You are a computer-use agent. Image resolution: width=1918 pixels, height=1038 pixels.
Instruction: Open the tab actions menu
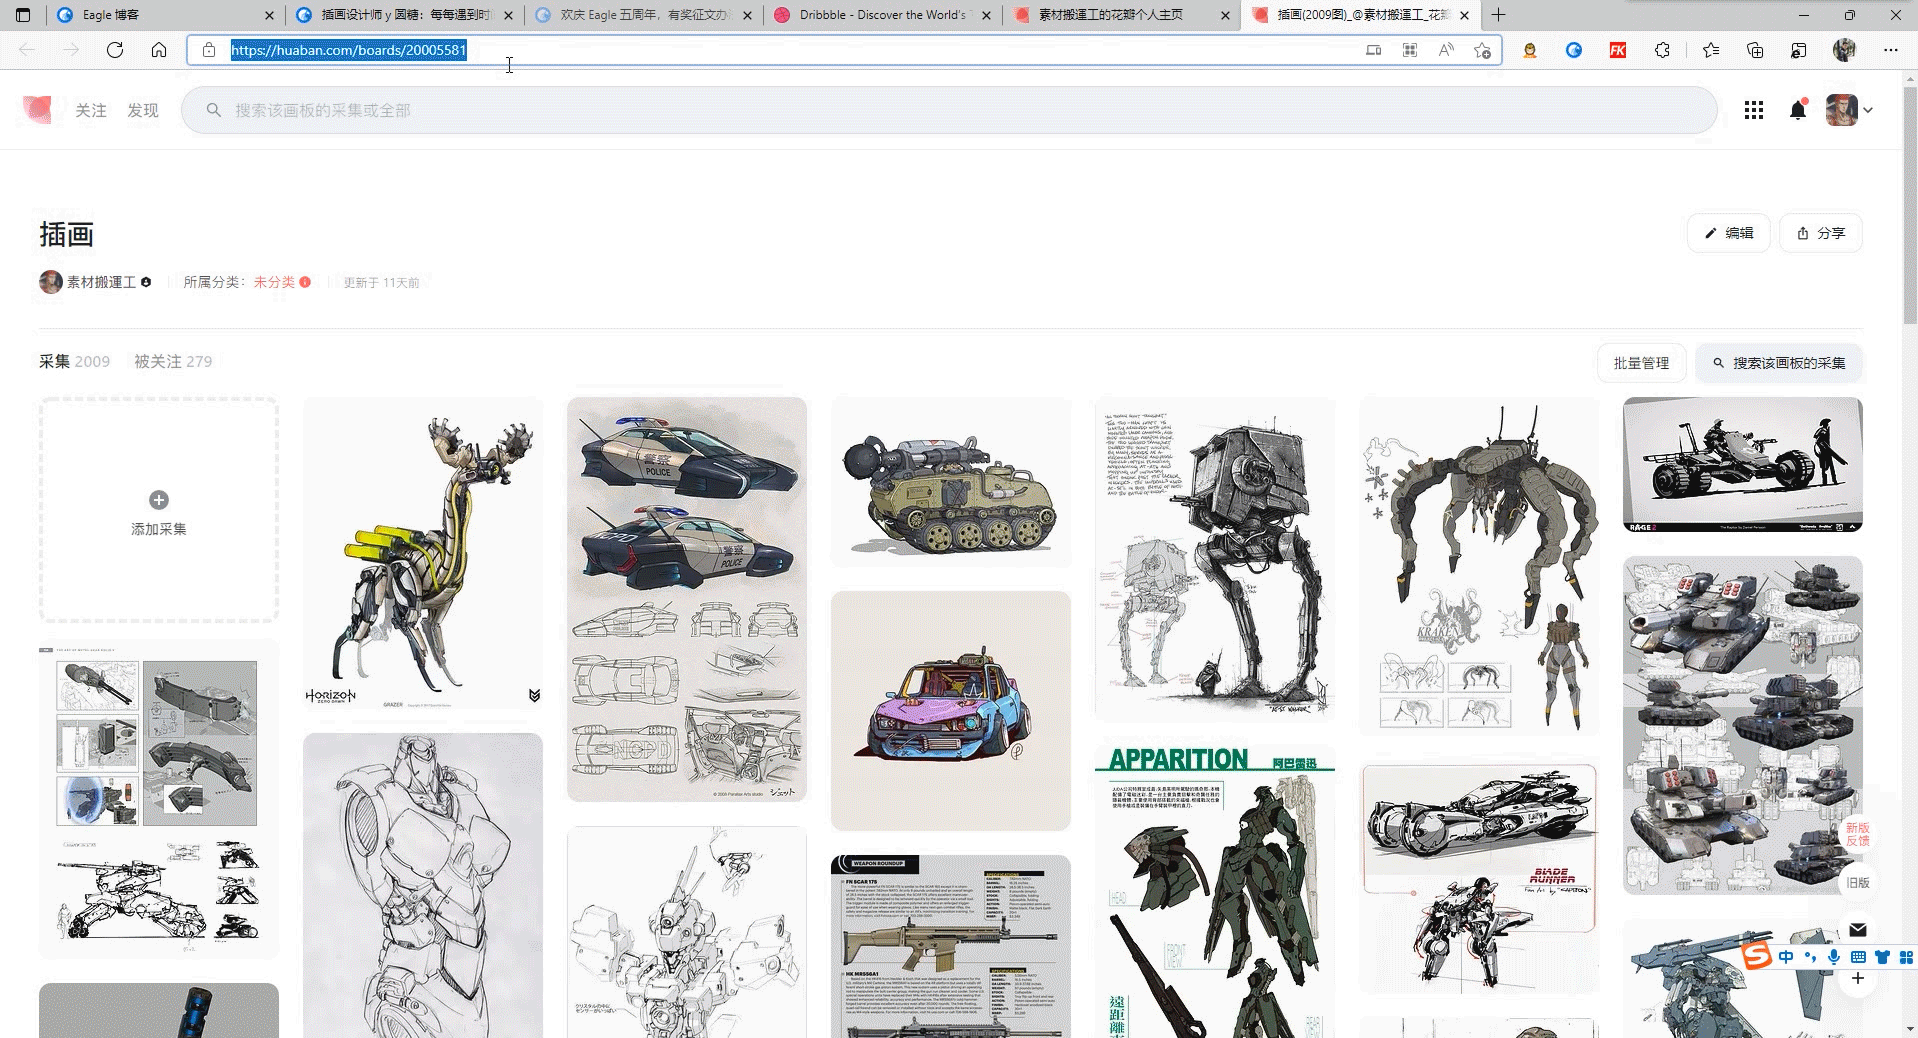click(24, 15)
